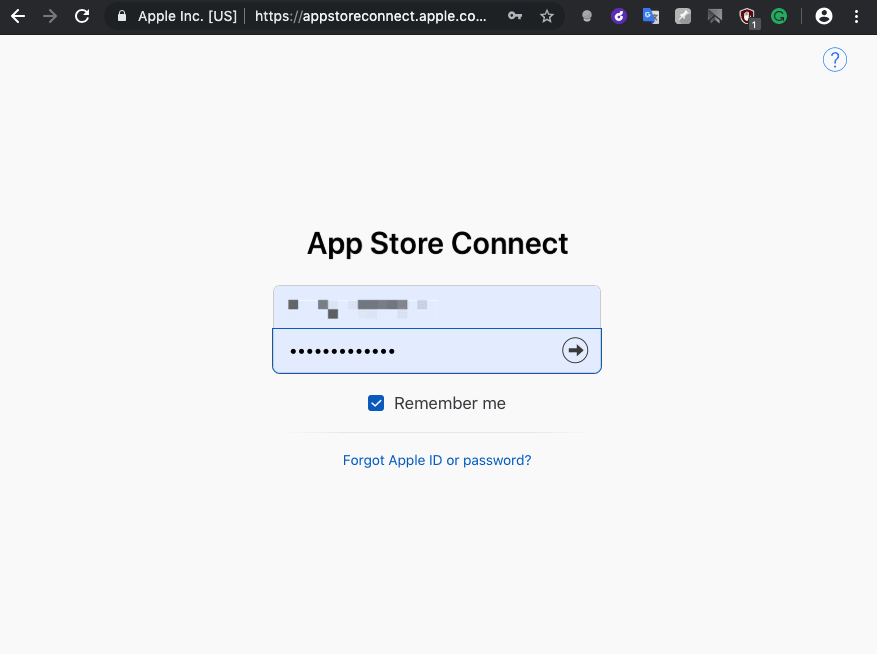The height and width of the screenshot is (654, 877).
Task: Click the Remember me label
Action: click(450, 403)
